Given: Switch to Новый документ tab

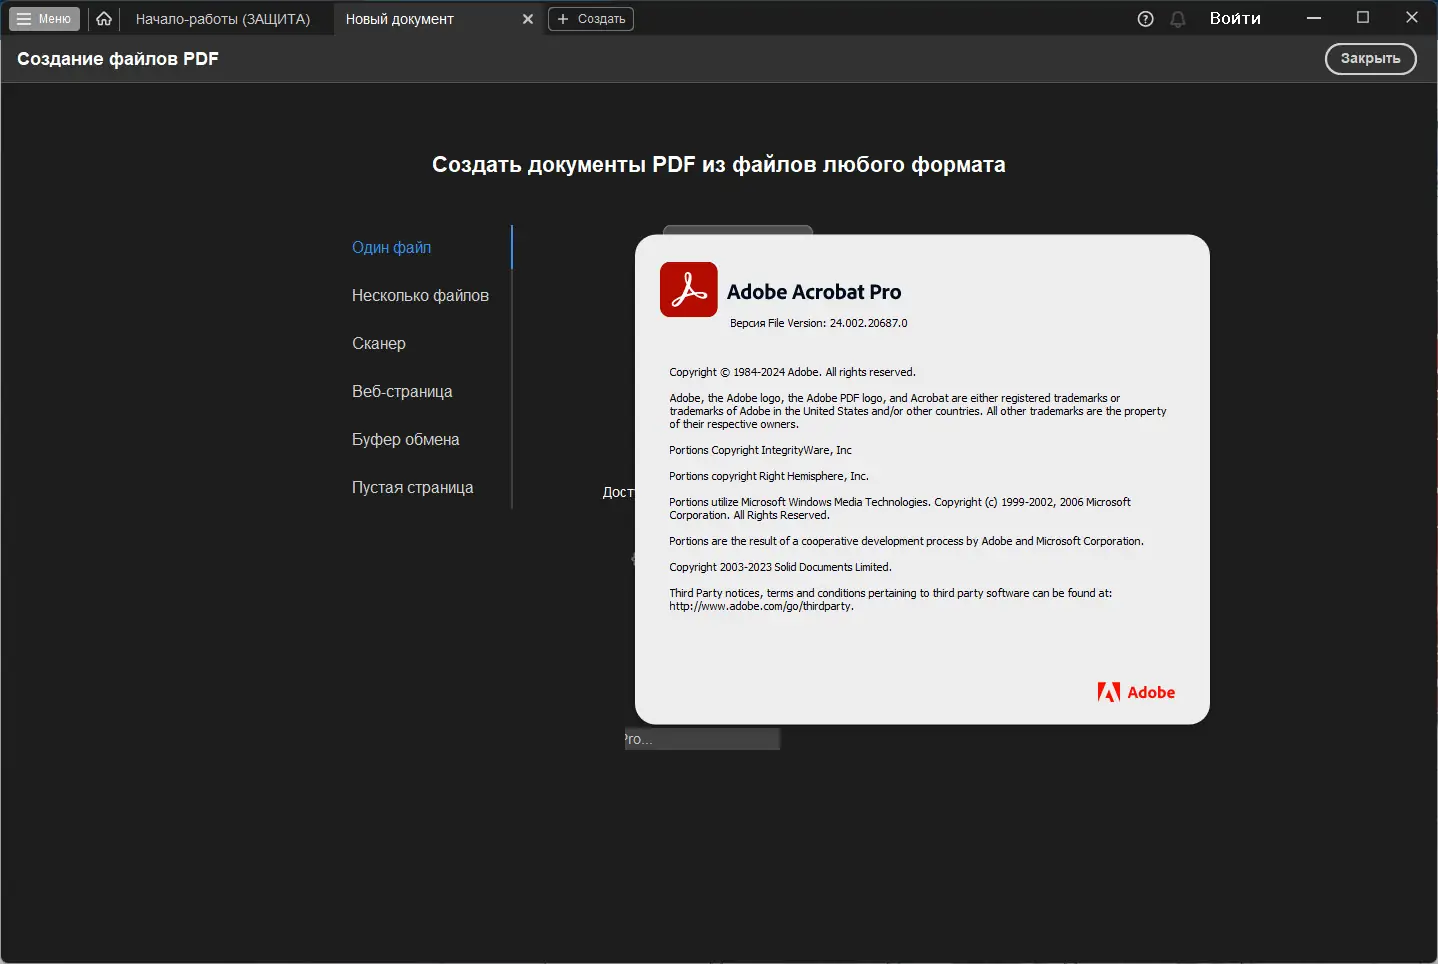Looking at the screenshot, I should point(398,18).
